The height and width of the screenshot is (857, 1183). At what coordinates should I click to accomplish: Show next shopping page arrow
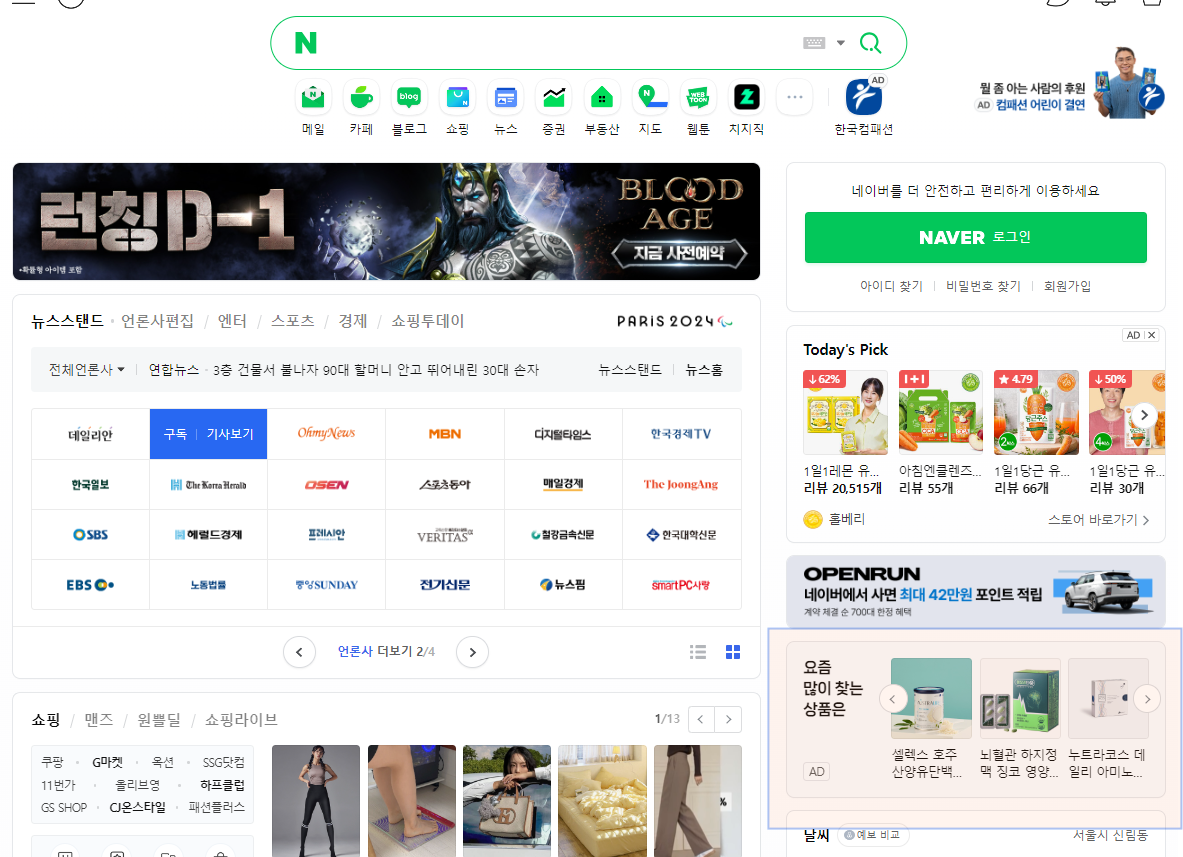click(728, 719)
